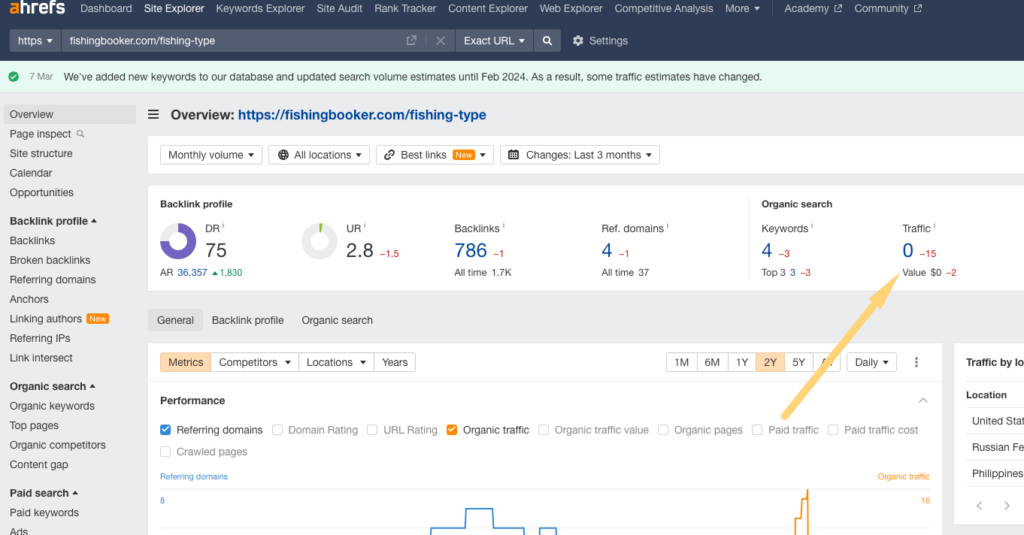Image resolution: width=1024 pixels, height=535 pixels.
Task: Select 1M time range
Action: (x=681, y=363)
